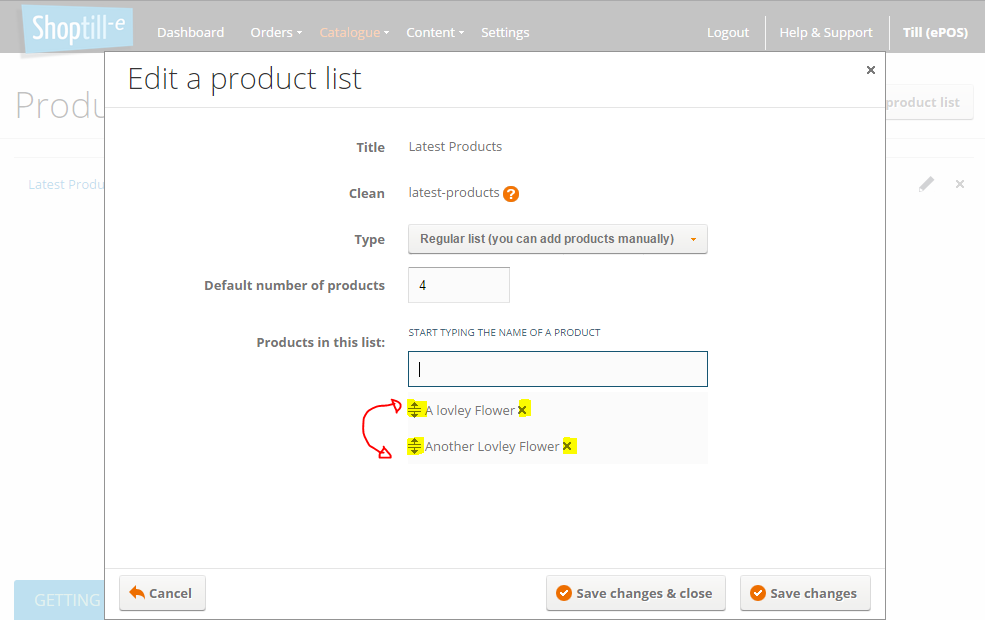Screen dimensions: 985x620
Task: Click the pencil edit icon behind dialog
Action: (x=926, y=184)
